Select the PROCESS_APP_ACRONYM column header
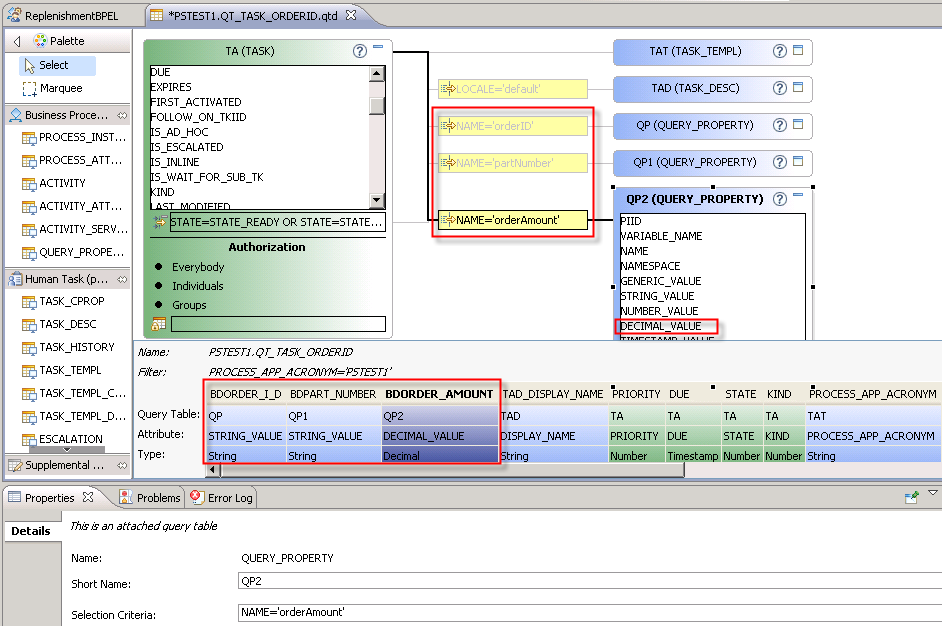The width and height of the screenshot is (942, 626). point(872,394)
